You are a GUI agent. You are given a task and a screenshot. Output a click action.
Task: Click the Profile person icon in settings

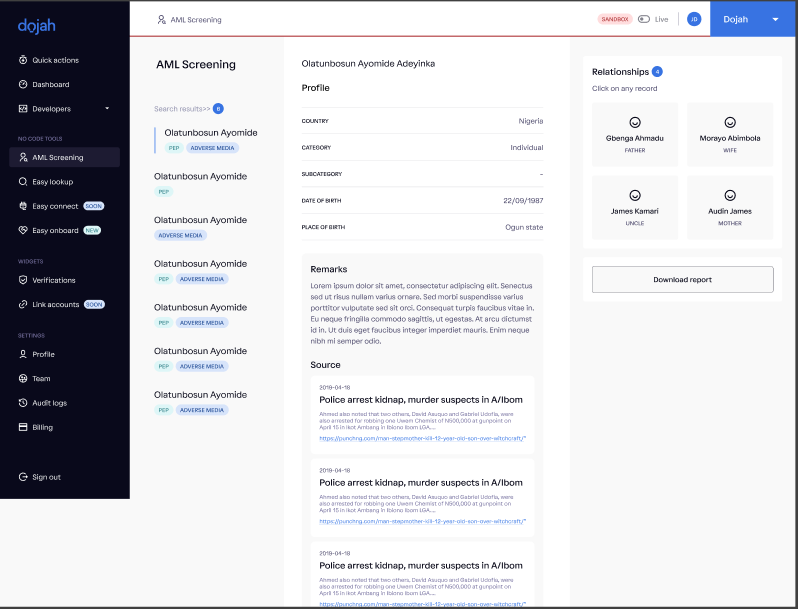(x=23, y=354)
